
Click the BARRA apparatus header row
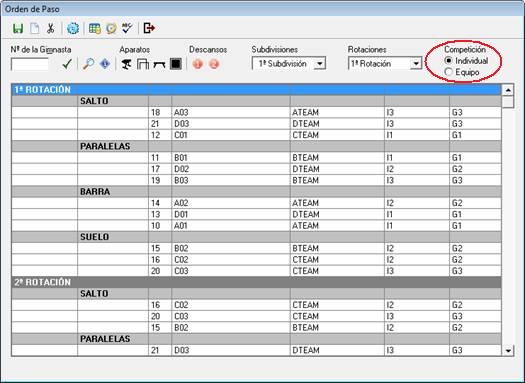[x=256, y=192]
